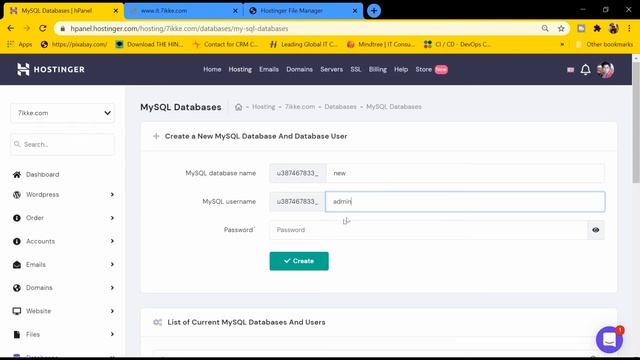Click the Dashboard home icon in sidebar
640x360 pixels.
(x=17, y=175)
